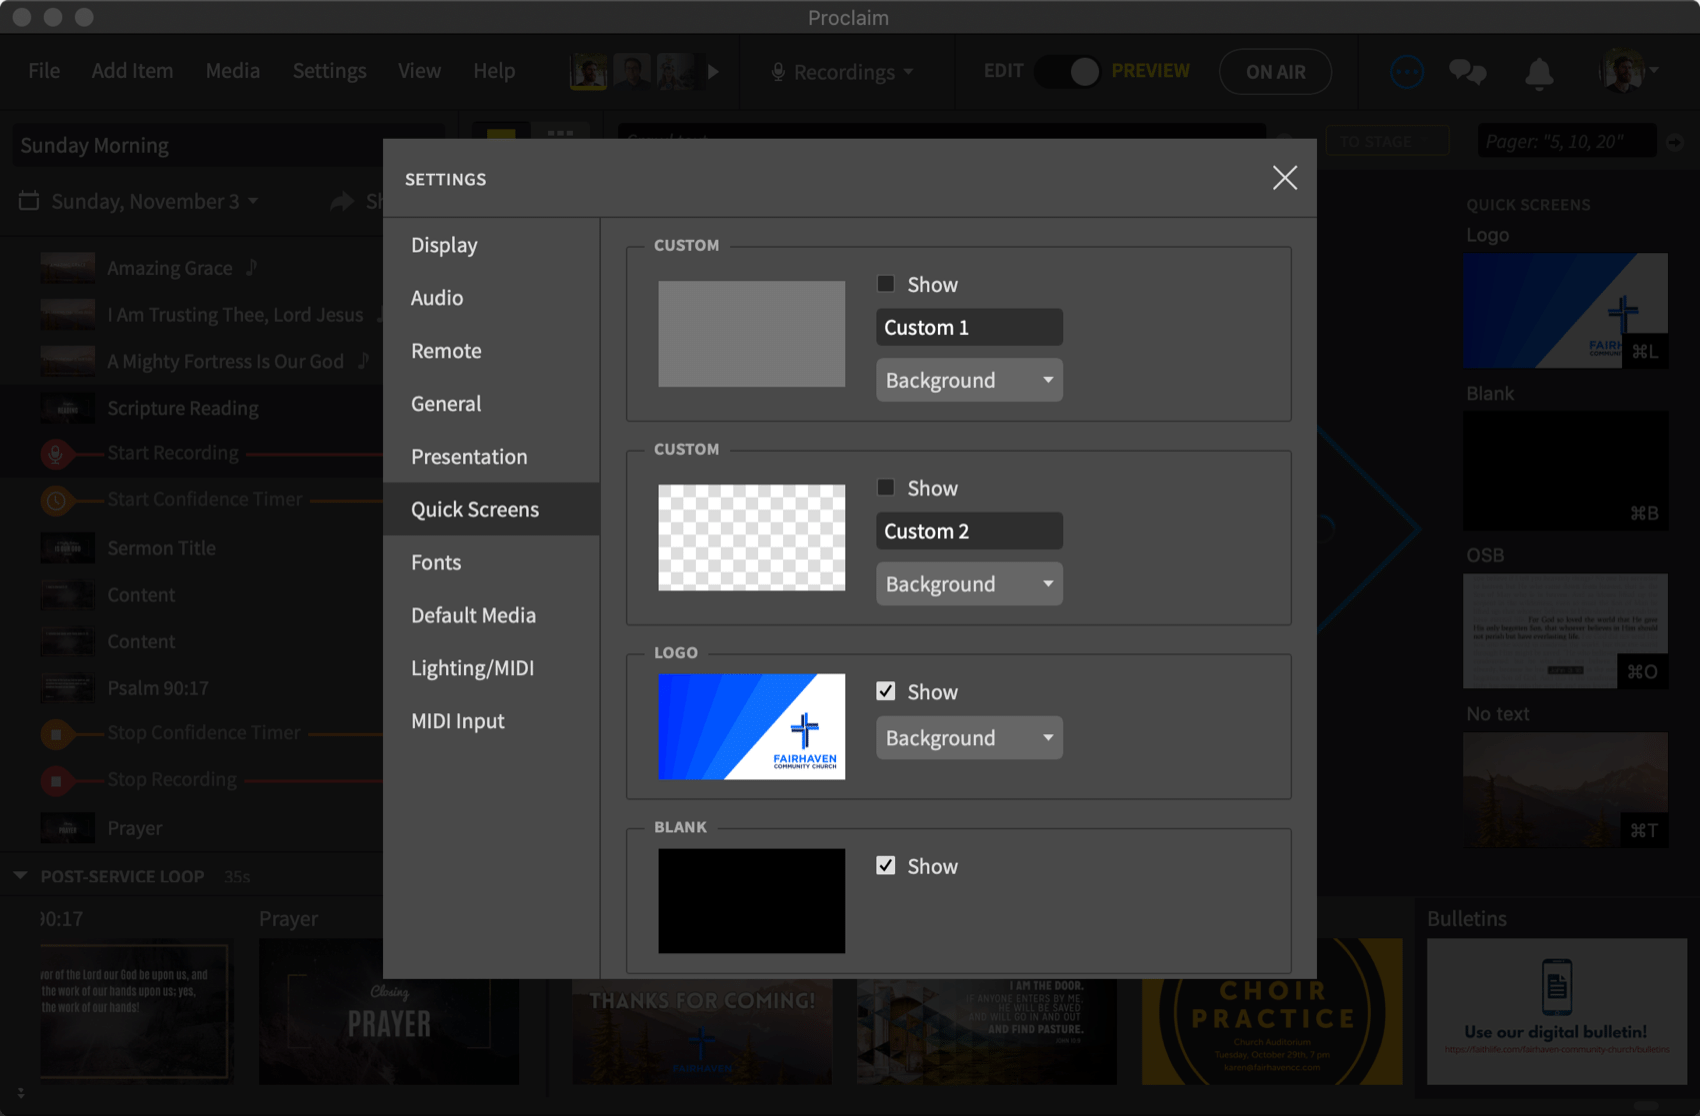Click the Start Confidence Timer clock icon
The image size is (1700, 1116).
point(56,500)
